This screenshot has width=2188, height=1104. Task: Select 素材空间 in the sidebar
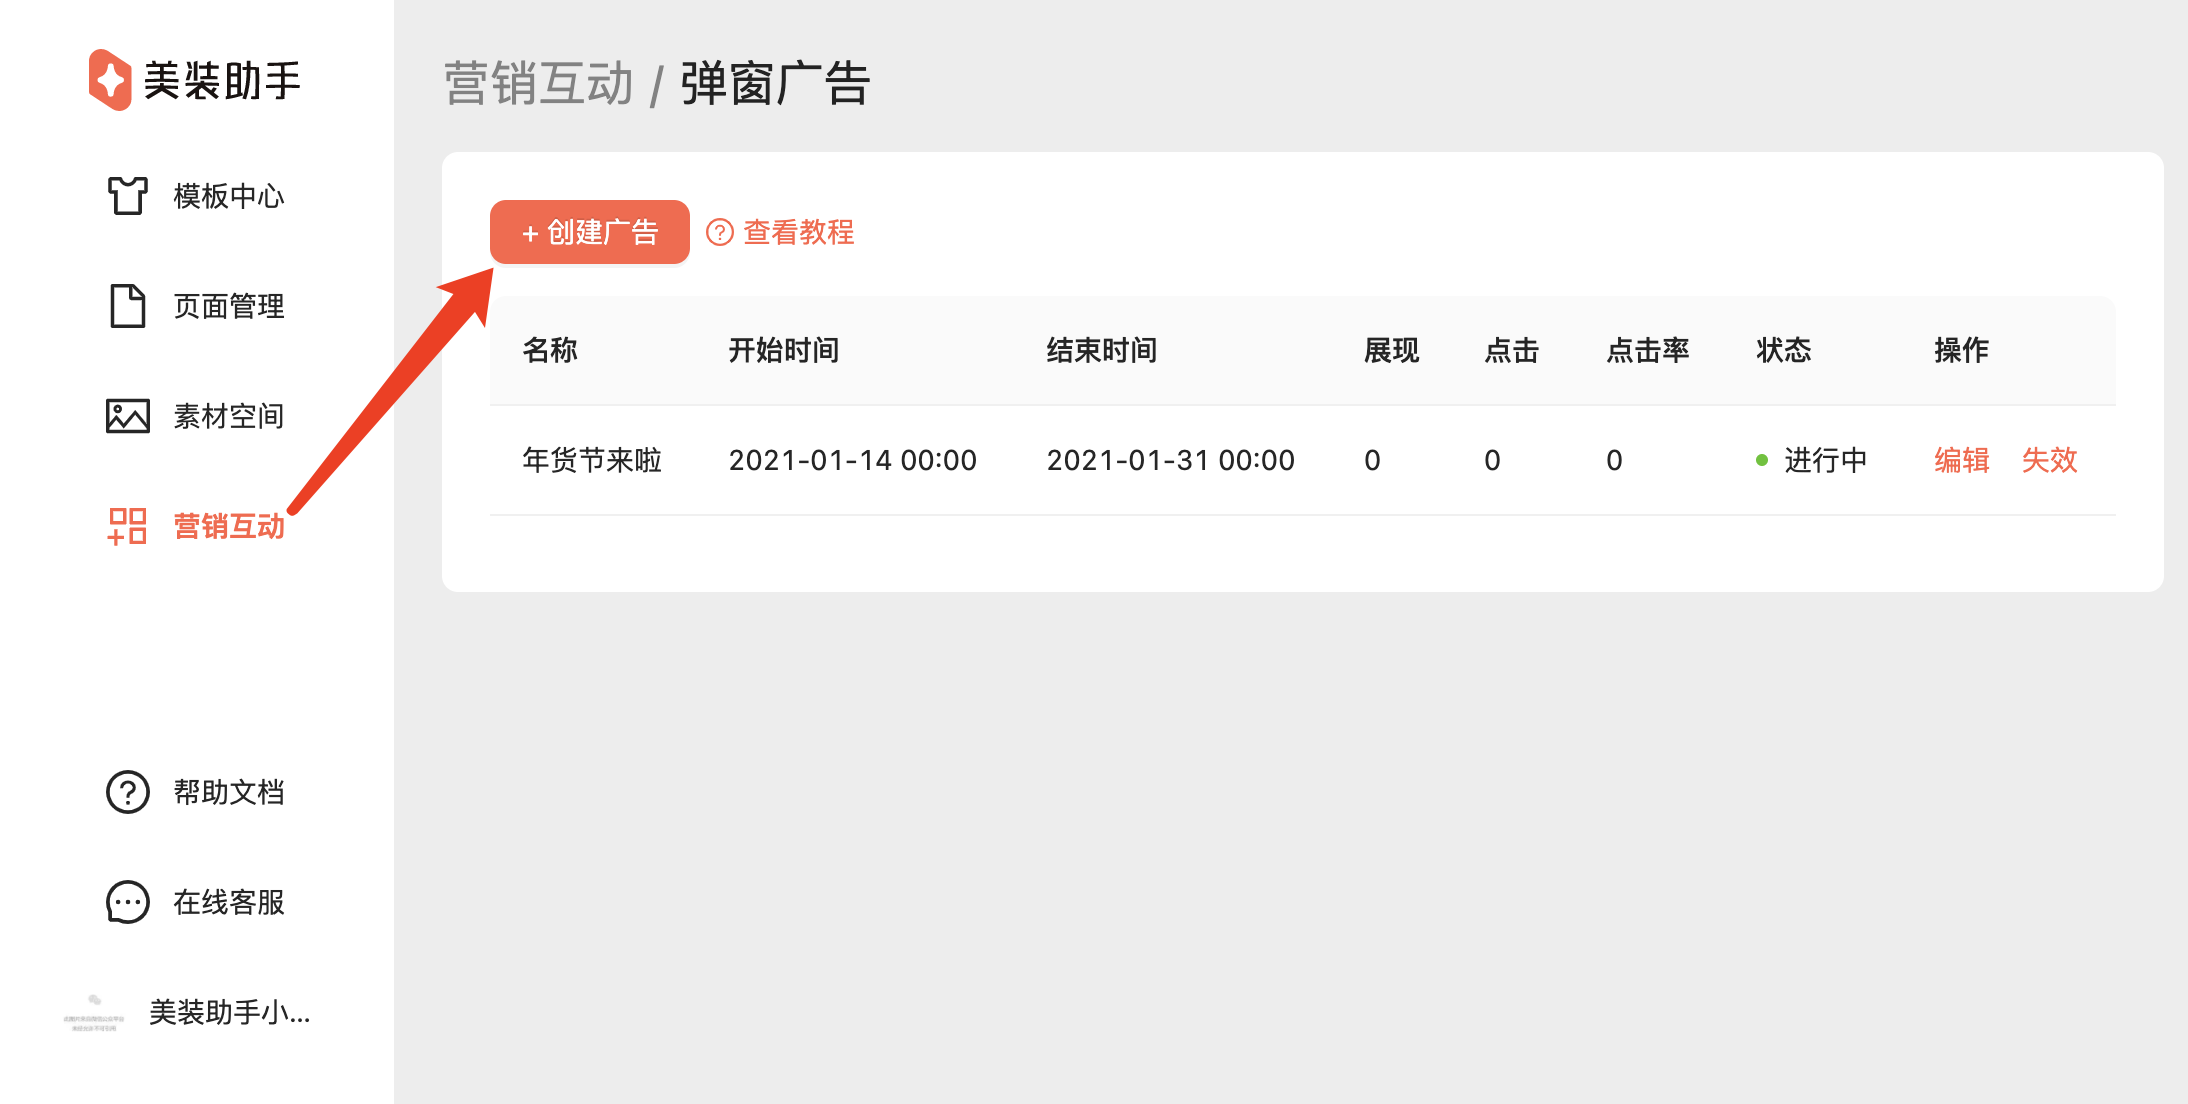229,416
